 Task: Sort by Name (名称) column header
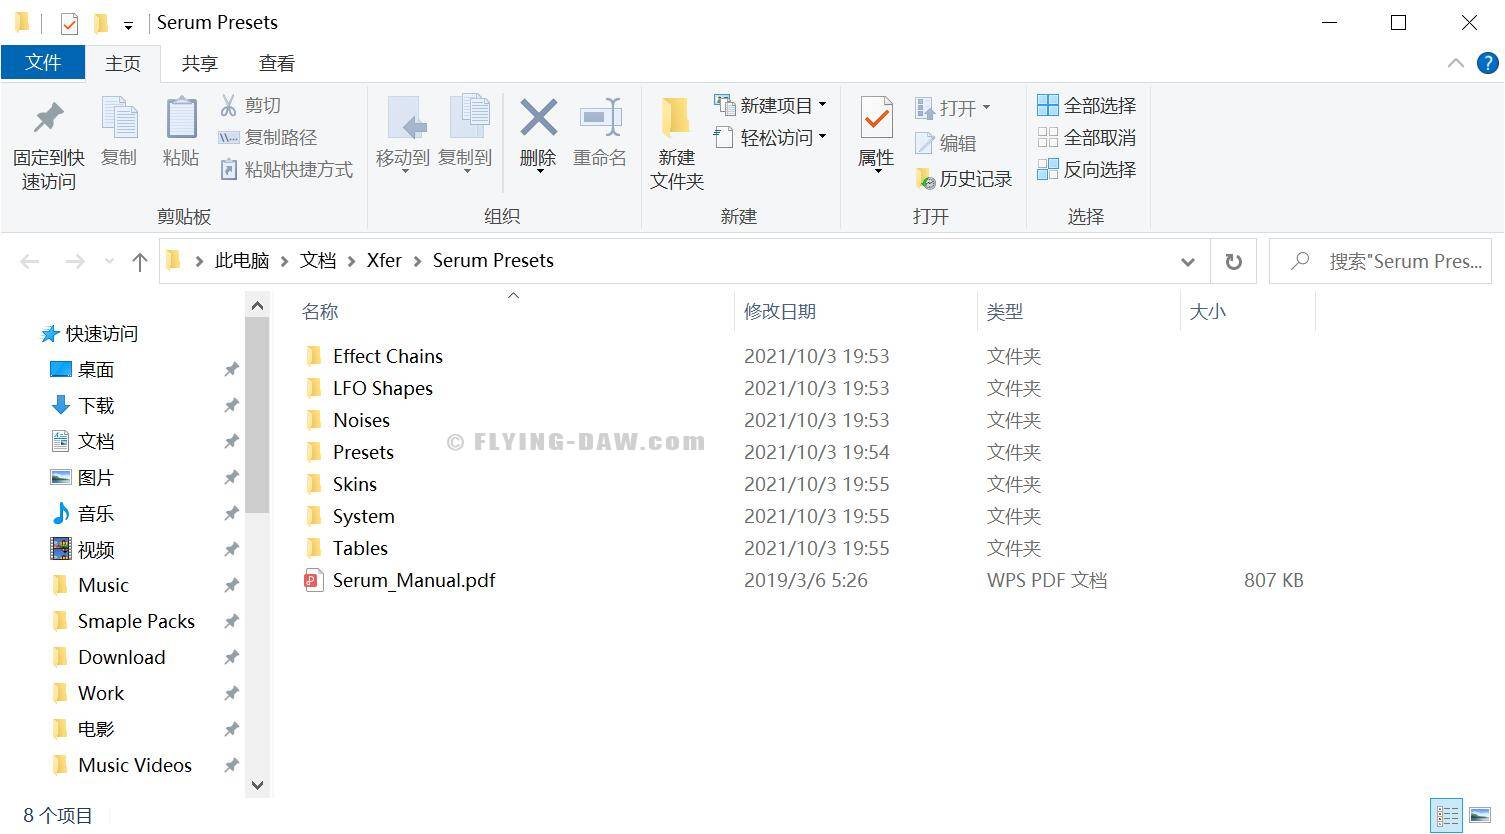pyautogui.click(x=321, y=312)
